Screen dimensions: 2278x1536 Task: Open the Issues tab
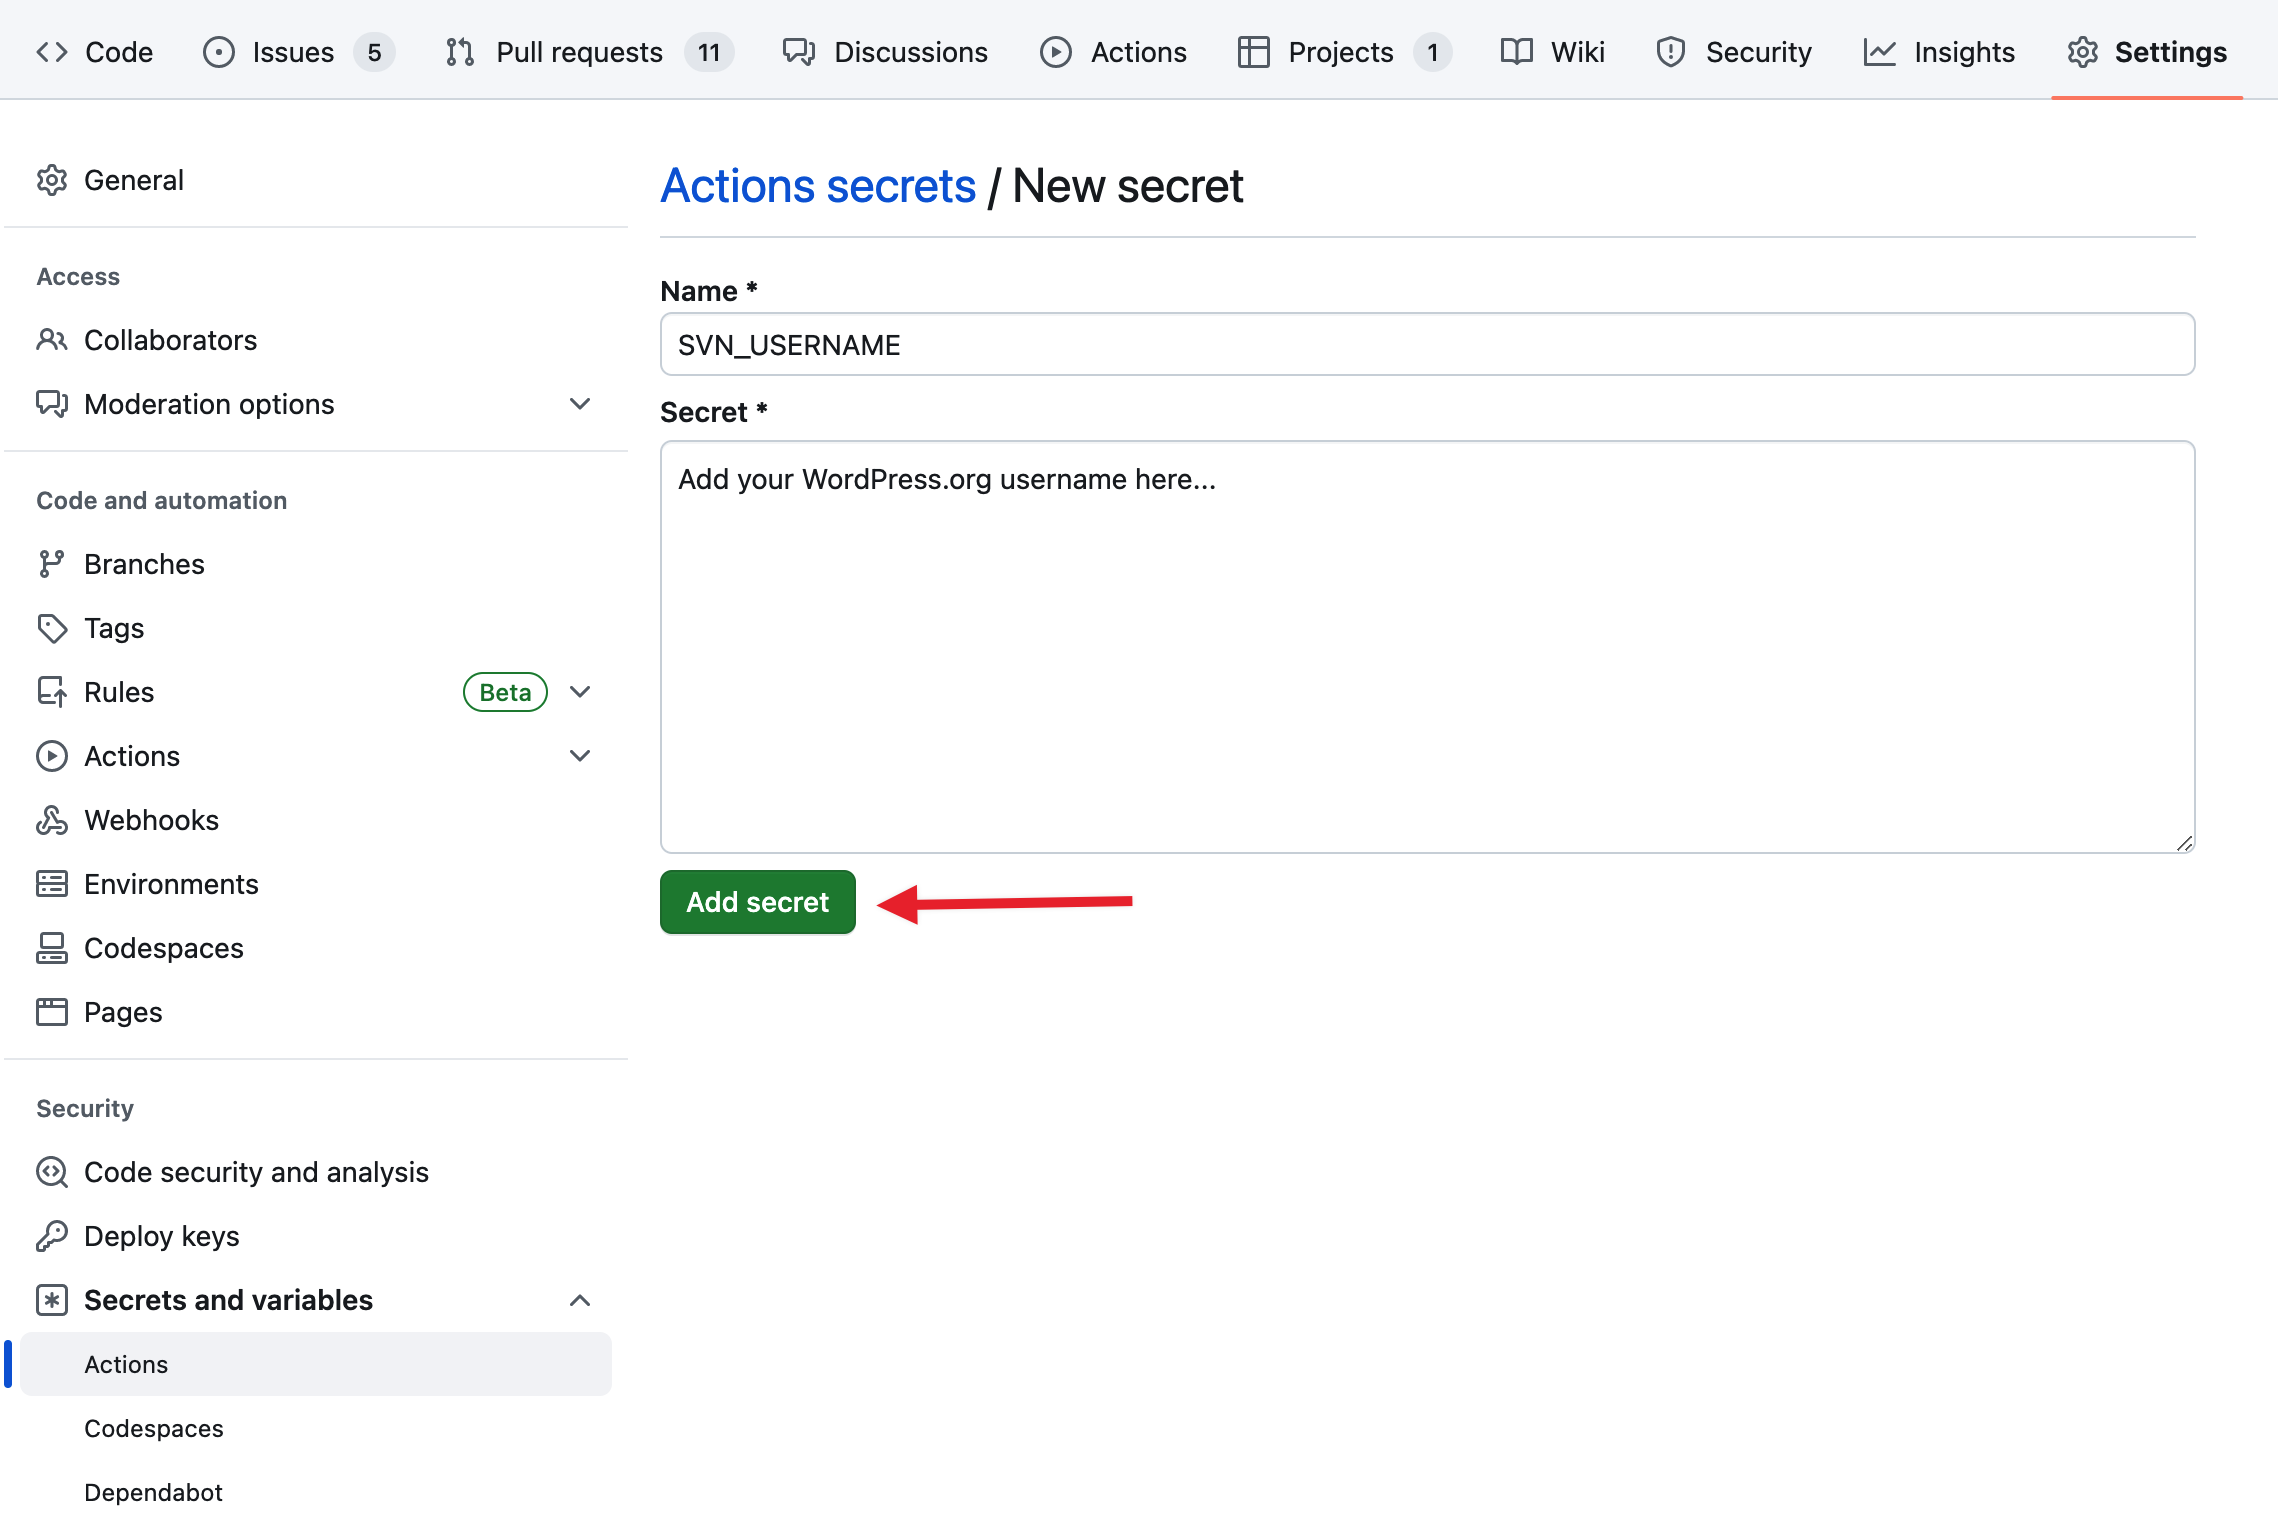pos(293,52)
